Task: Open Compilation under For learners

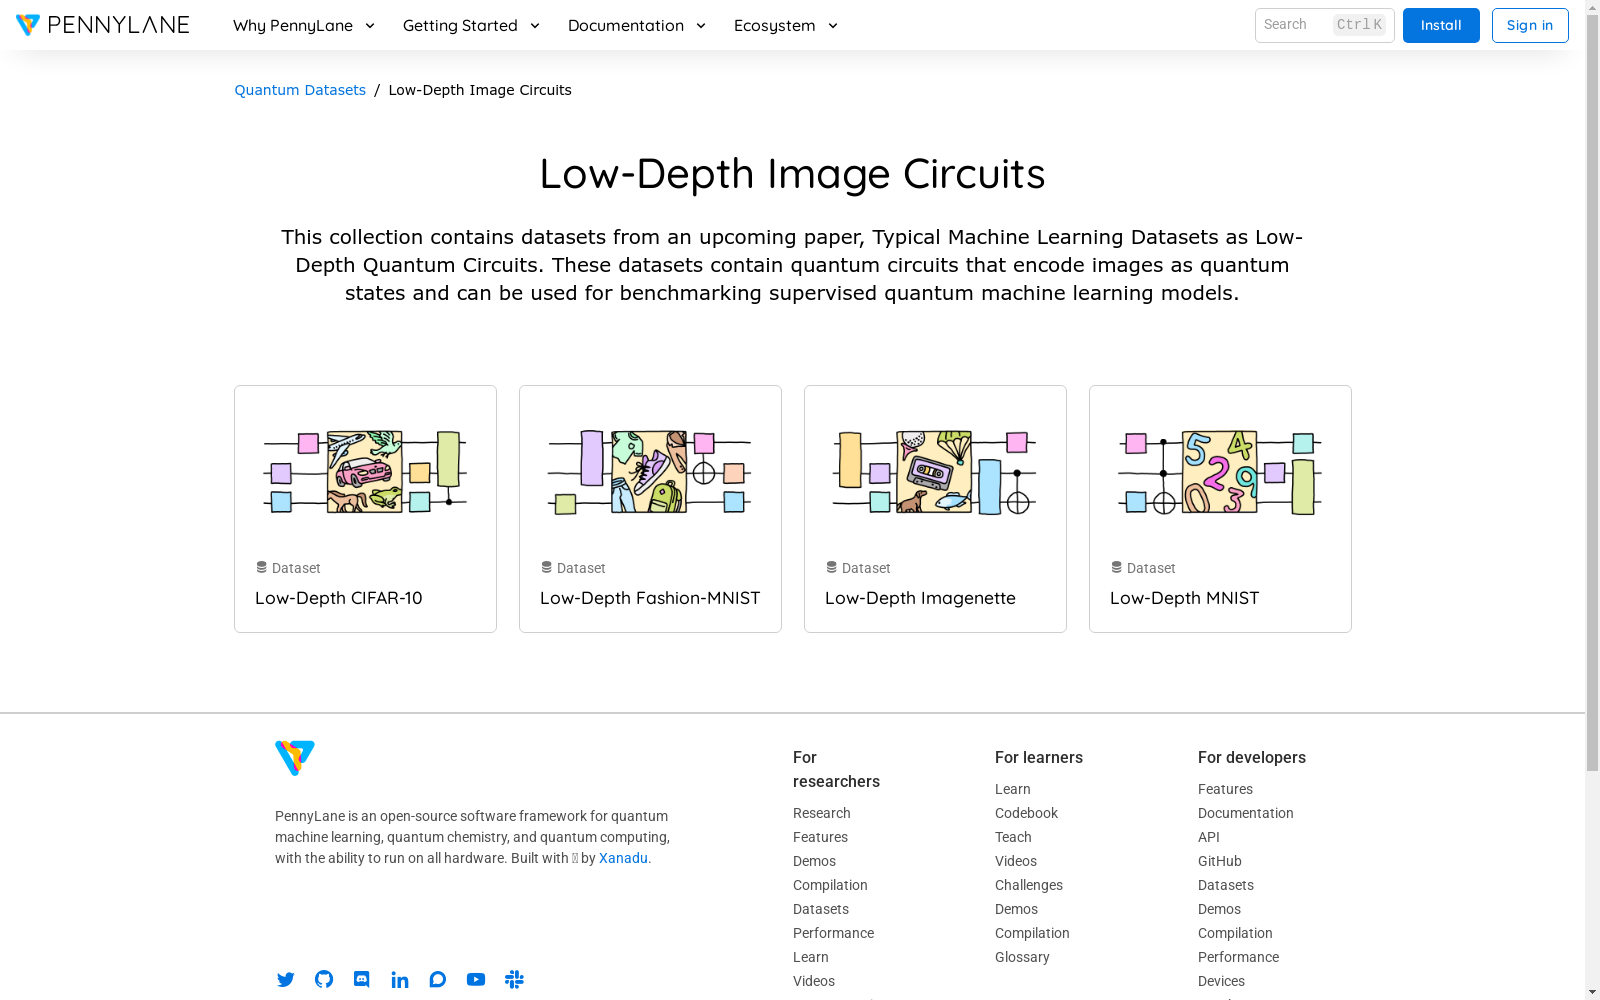Action: [1032, 933]
